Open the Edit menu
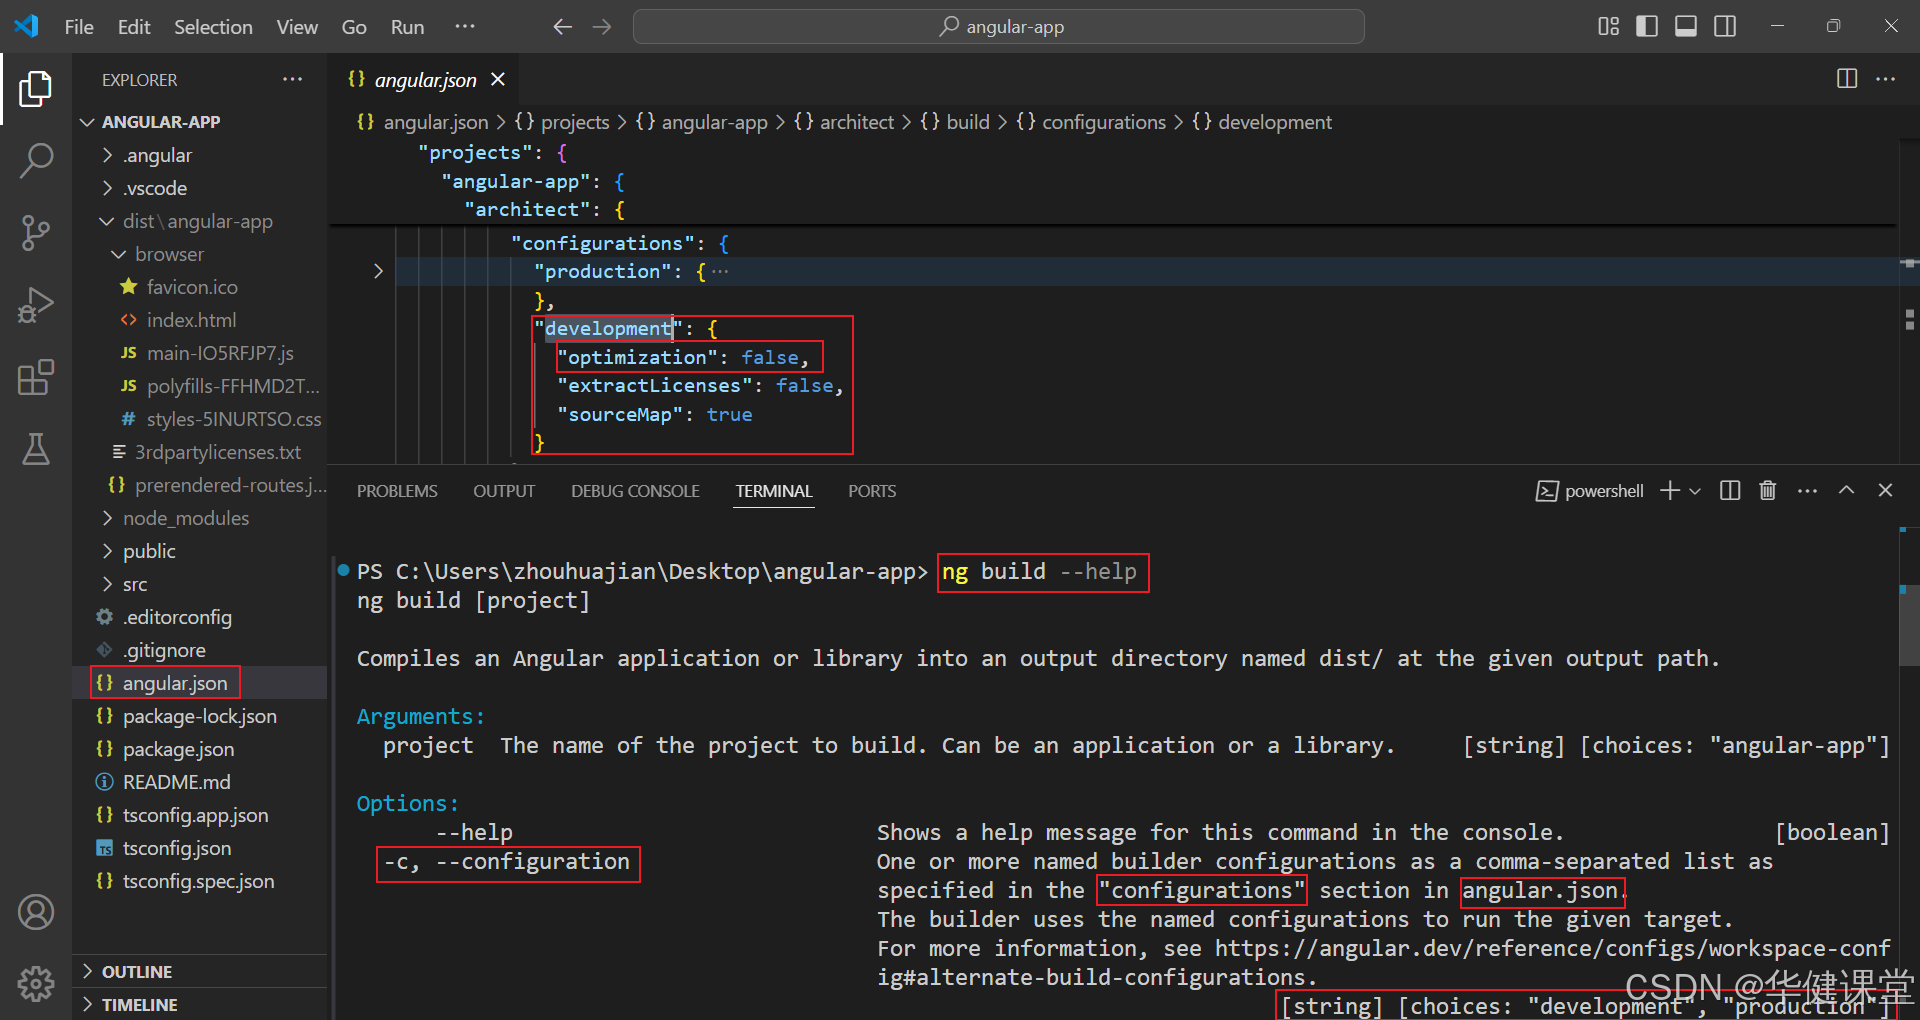 [x=134, y=27]
